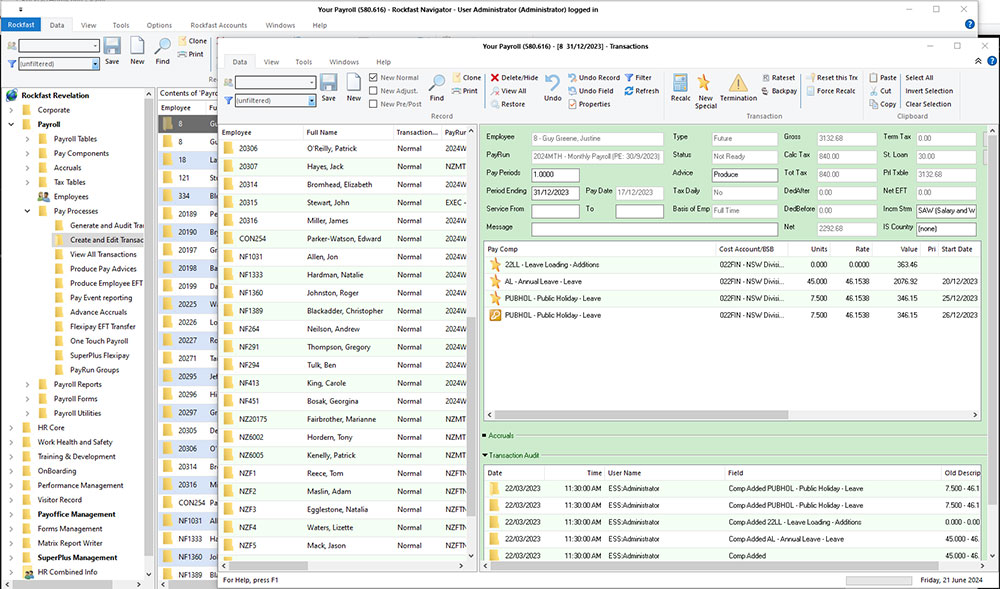Select One Touch Payroll tree item
Screen dimensions: 1000x589
point(99,341)
